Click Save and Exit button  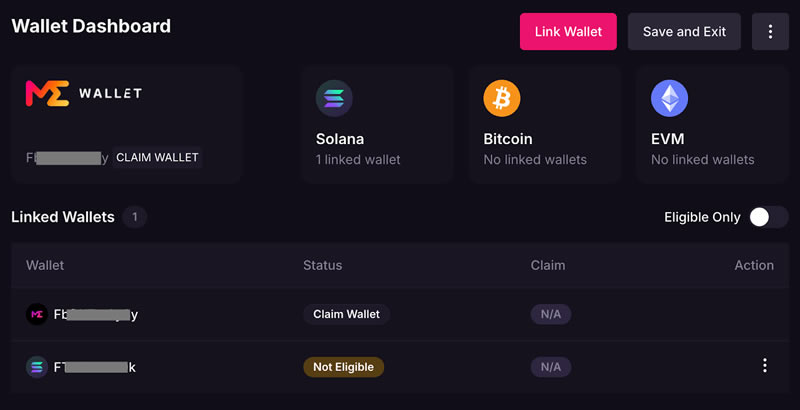[x=684, y=32]
